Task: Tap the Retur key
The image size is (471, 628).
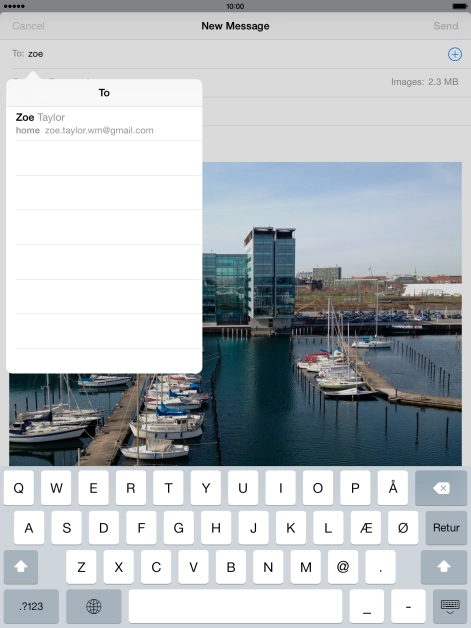Action: point(446,527)
